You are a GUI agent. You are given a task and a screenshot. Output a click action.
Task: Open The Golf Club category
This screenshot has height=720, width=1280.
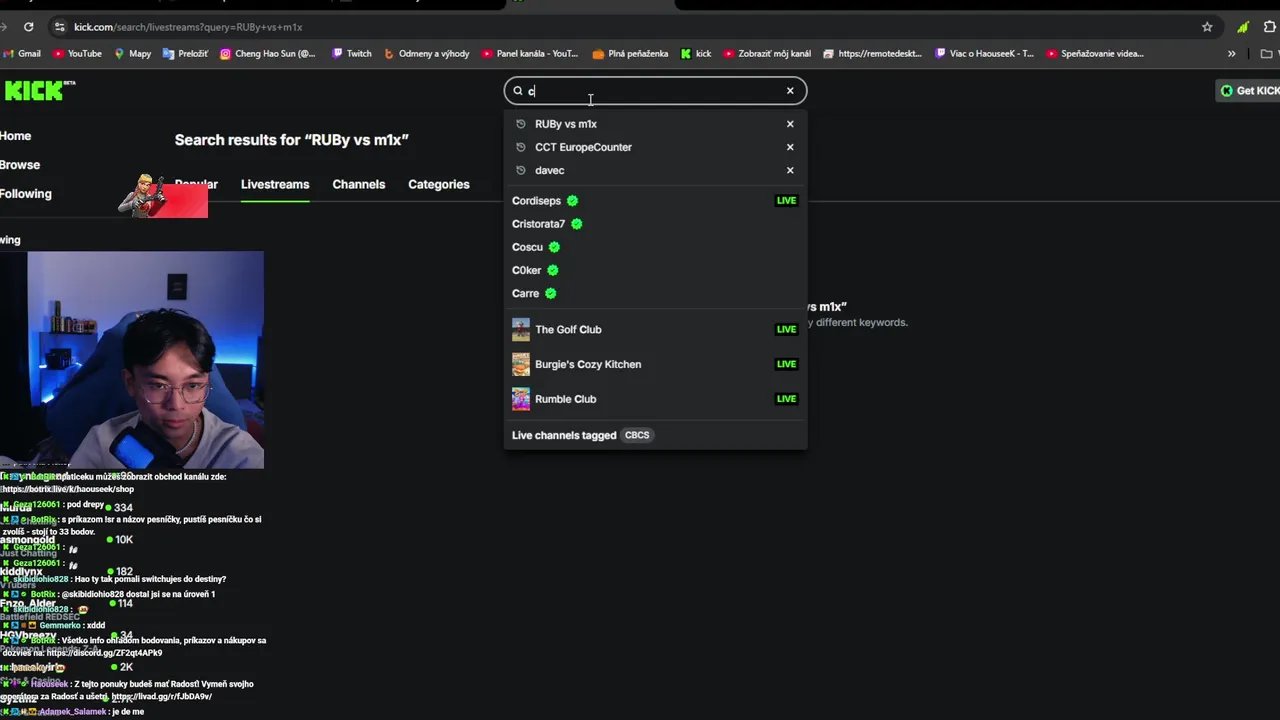[x=655, y=329]
